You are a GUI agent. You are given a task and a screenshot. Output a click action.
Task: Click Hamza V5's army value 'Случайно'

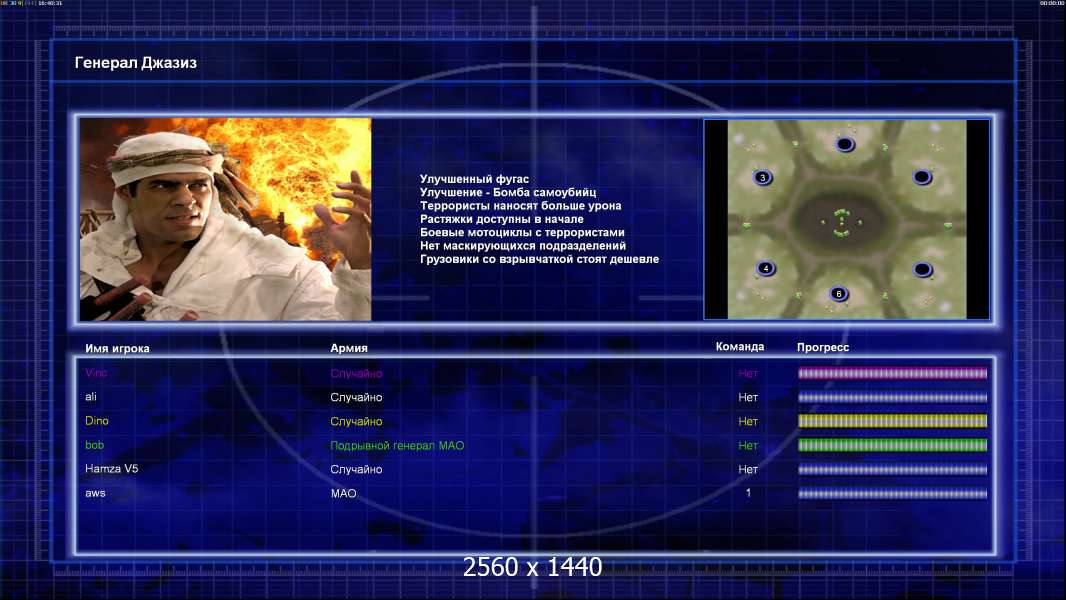click(356, 470)
